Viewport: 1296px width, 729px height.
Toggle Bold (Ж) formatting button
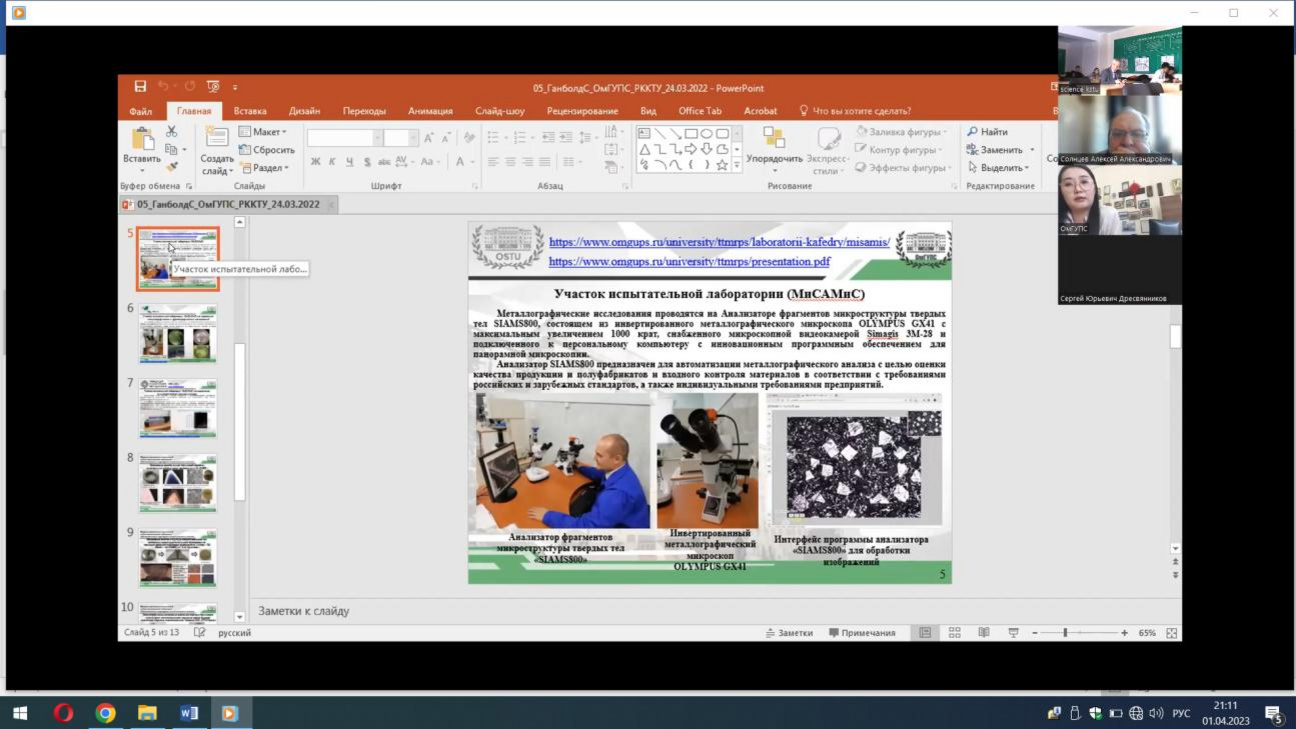[x=315, y=162]
